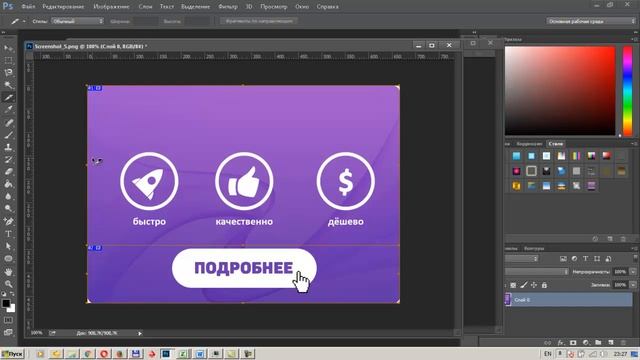Select the Hand tool
Screen dimensions: 640x360
click(8, 271)
